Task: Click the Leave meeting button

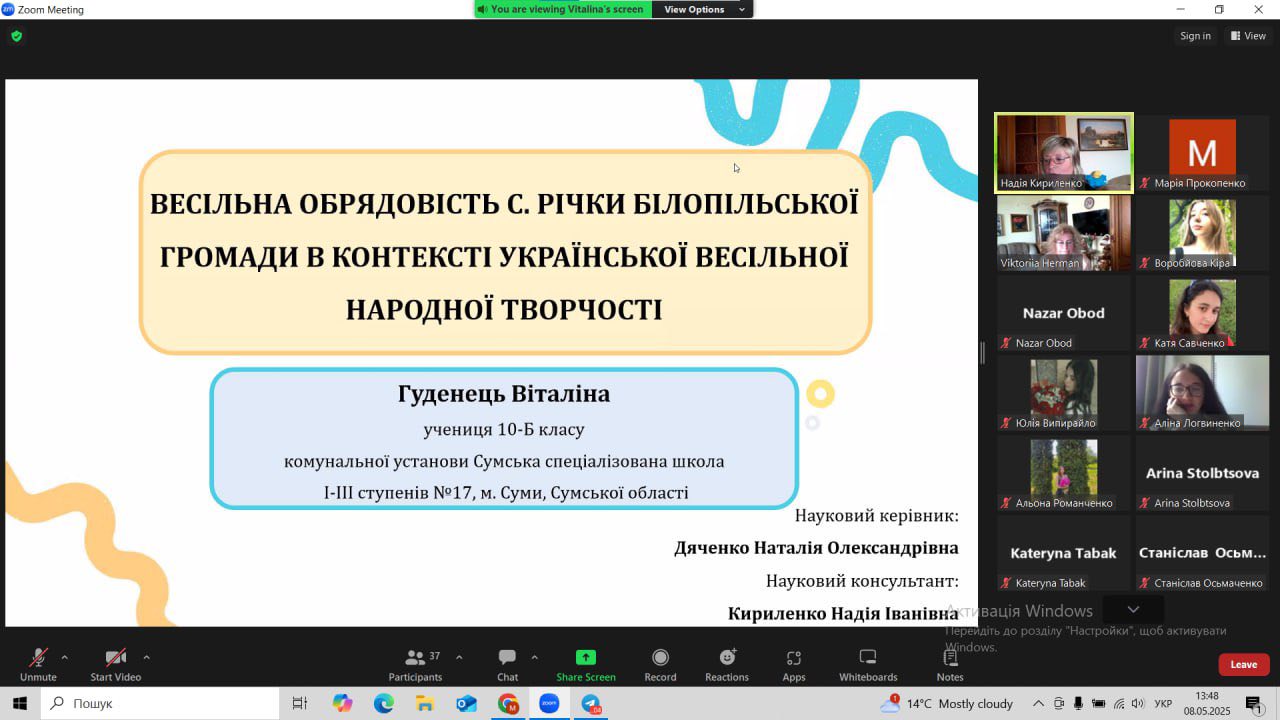Action: (x=1244, y=664)
